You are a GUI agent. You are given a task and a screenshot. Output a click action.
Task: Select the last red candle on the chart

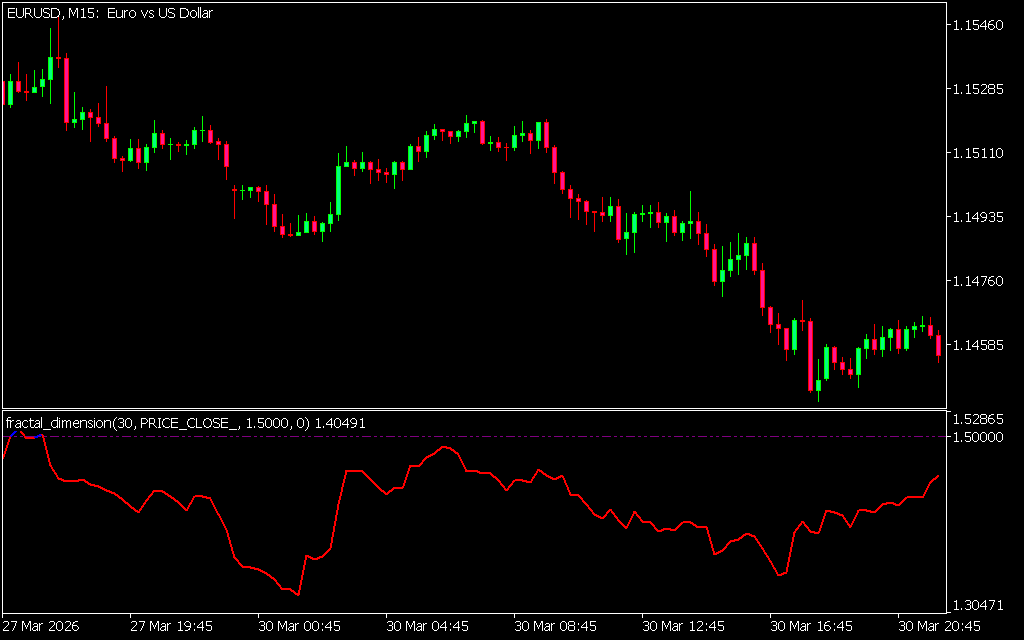[x=938, y=346]
